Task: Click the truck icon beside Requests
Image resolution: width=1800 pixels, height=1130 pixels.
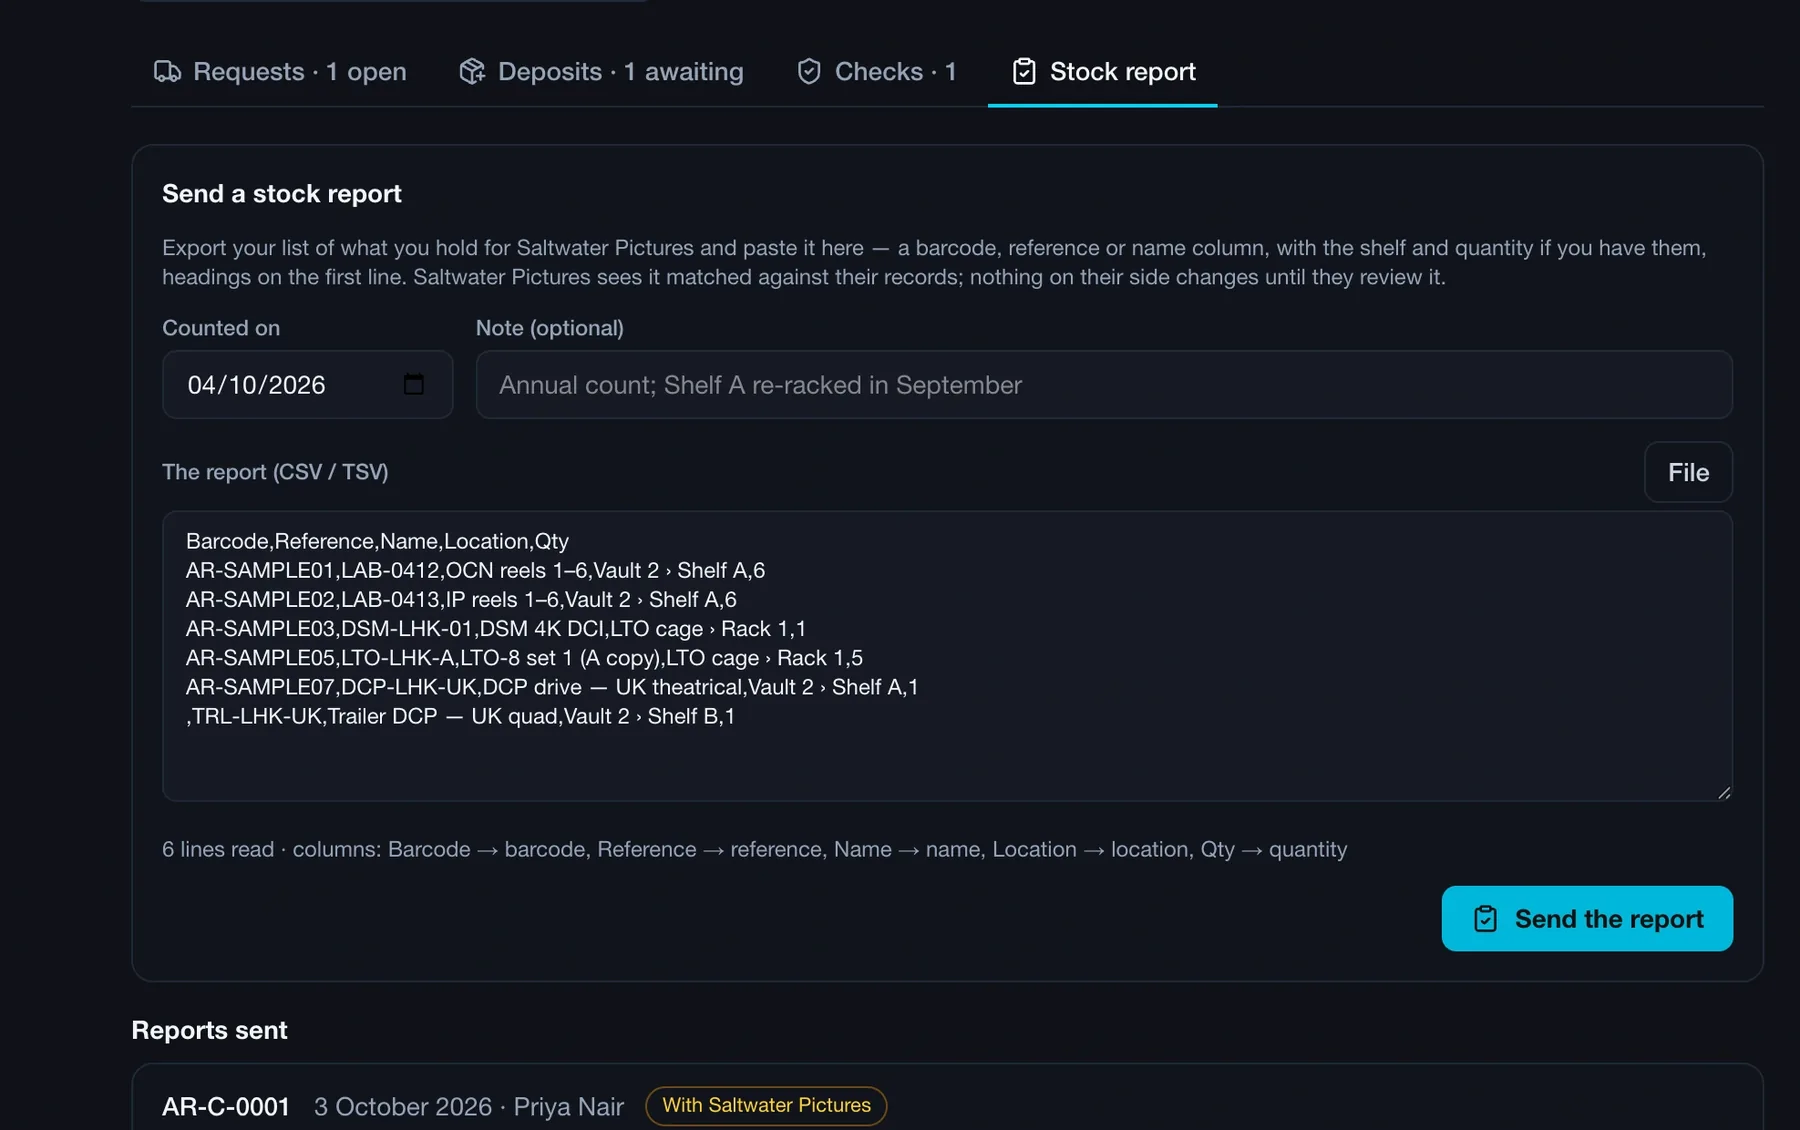Action: pyautogui.click(x=167, y=72)
